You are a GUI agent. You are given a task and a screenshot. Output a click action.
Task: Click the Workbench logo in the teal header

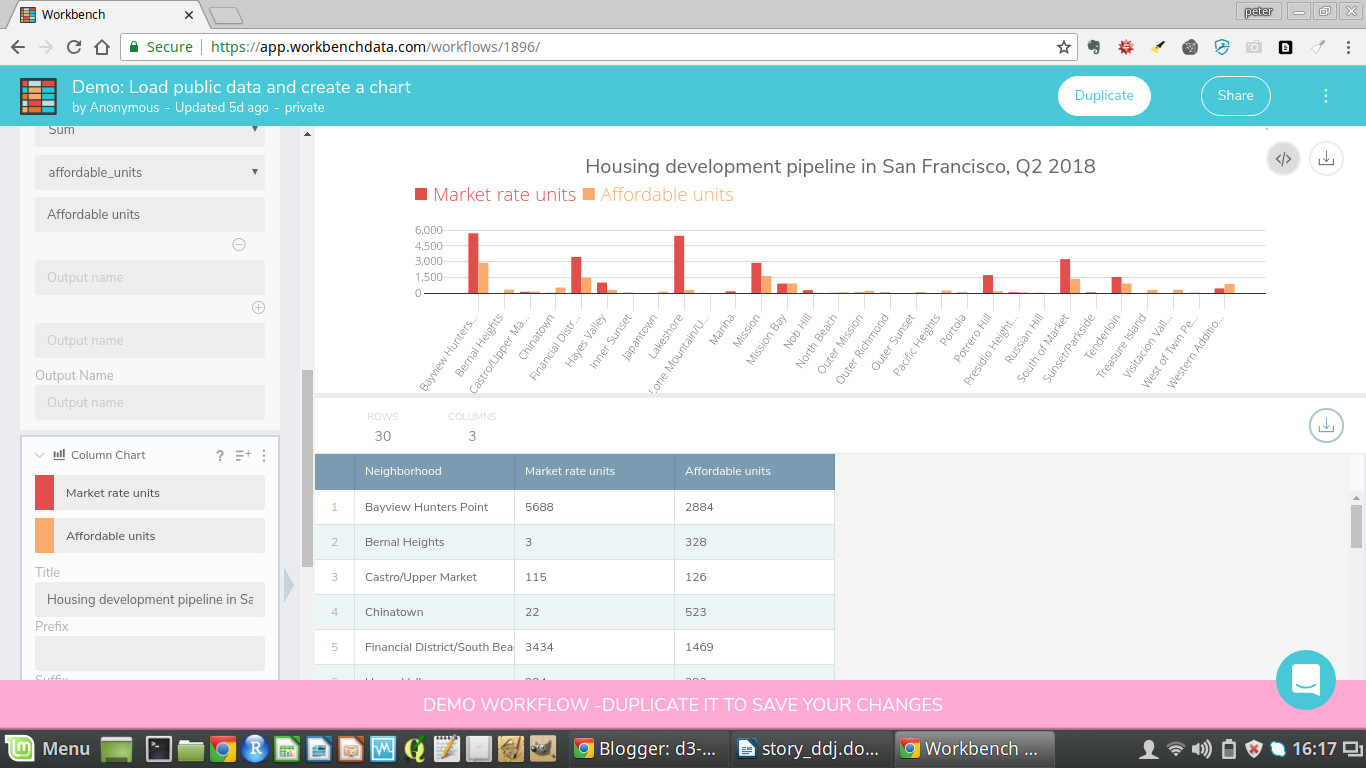pyautogui.click(x=37, y=95)
